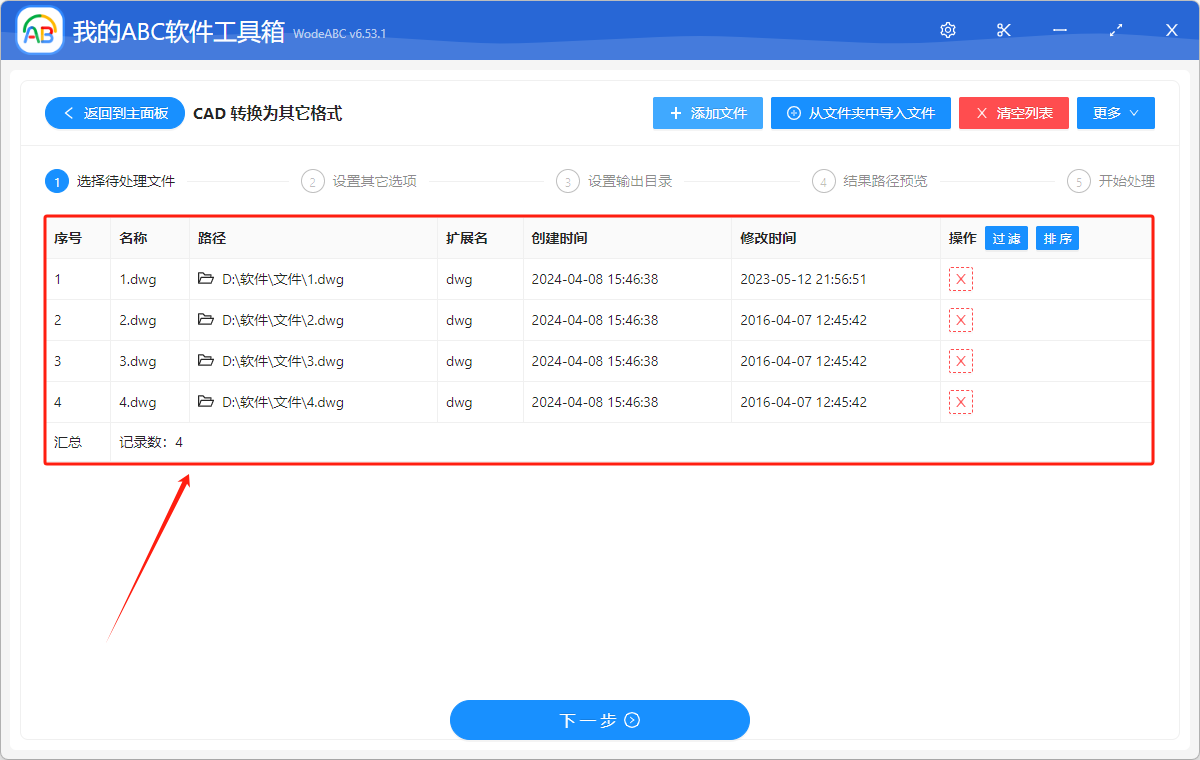This screenshot has height=760, width=1200.
Task: Remove 3.dwg from the file list
Action: 961,361
